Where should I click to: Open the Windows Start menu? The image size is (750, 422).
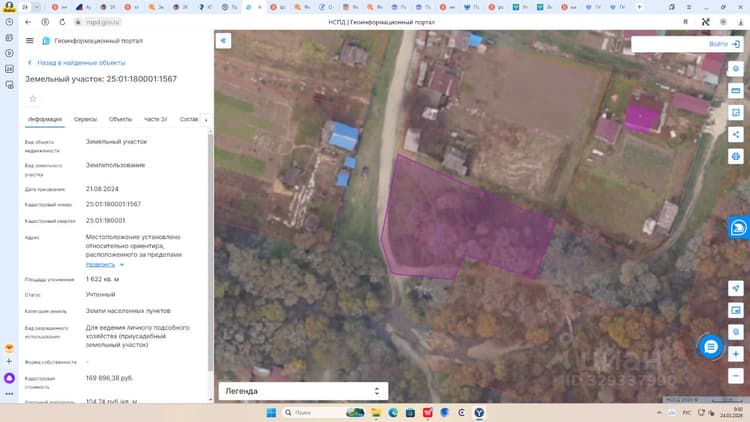tap(271, 412)
